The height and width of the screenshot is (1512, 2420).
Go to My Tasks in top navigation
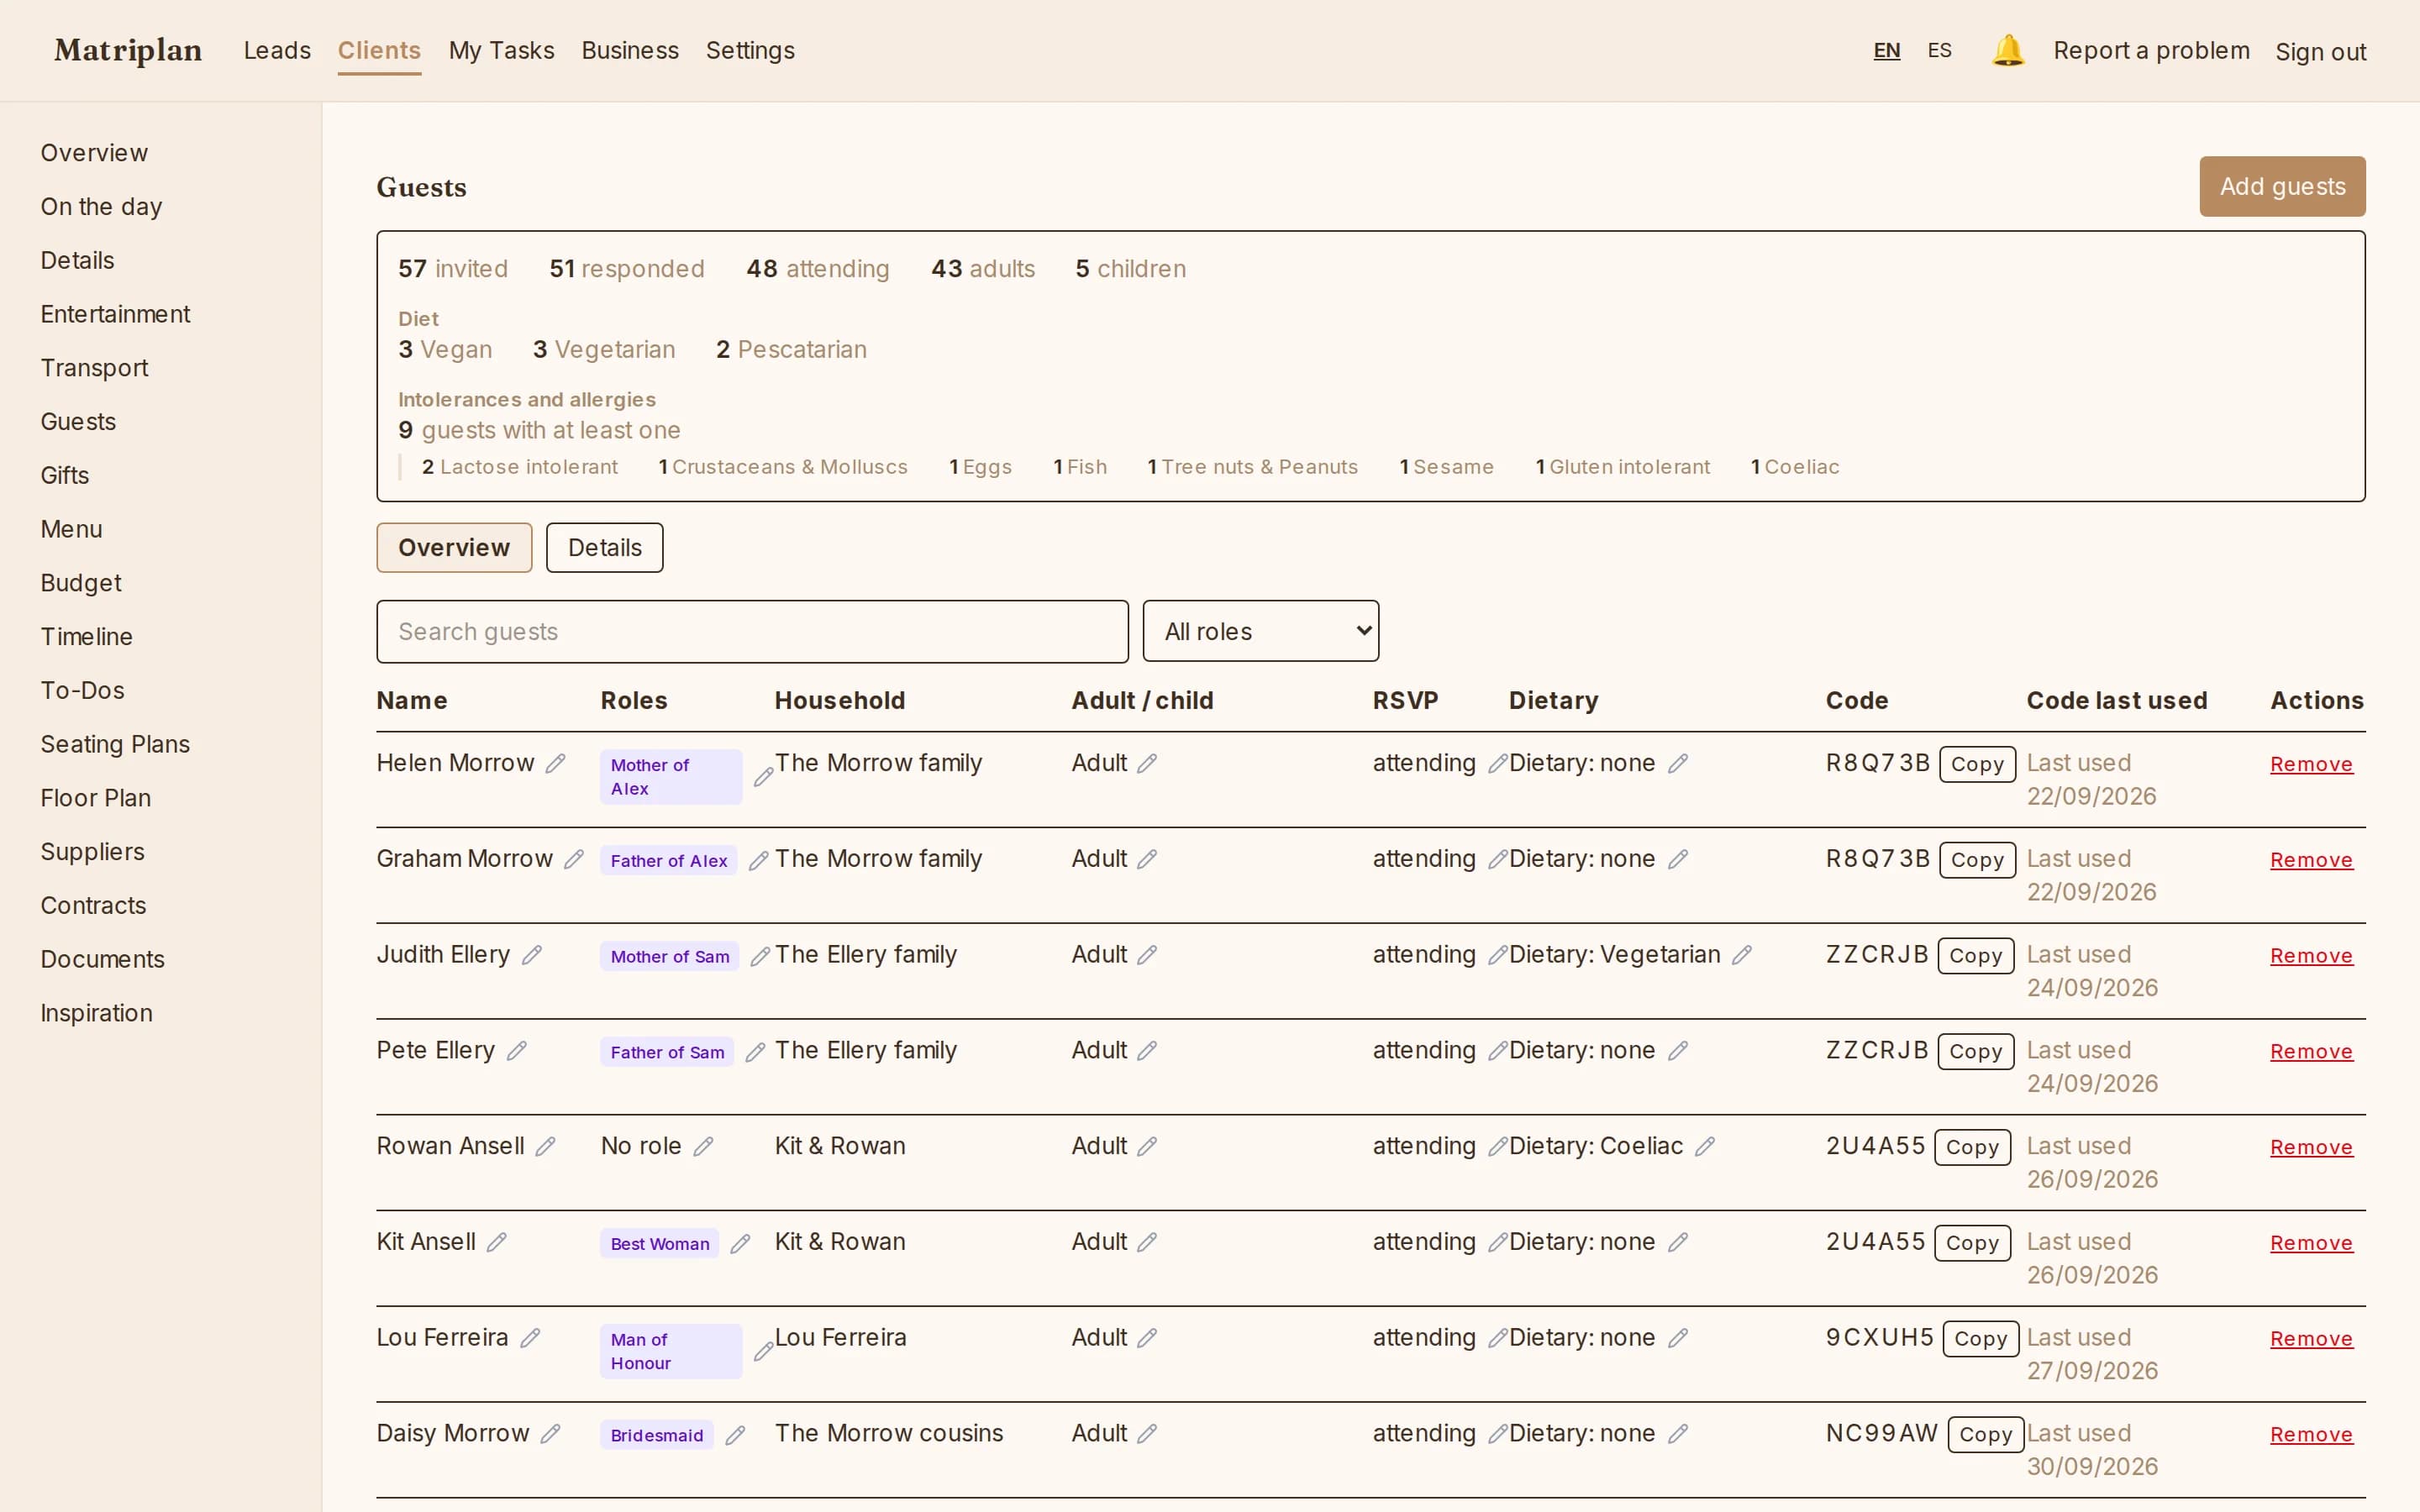tap(501, 50)
